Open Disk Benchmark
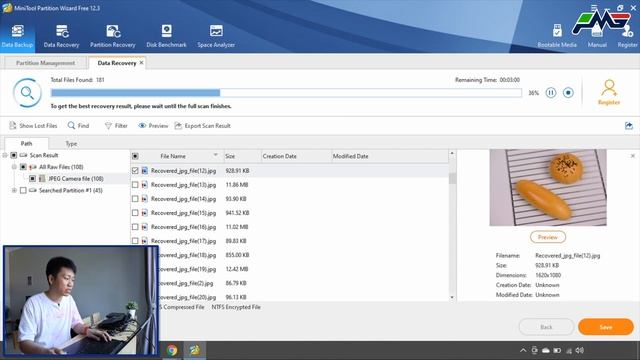Image resolution: width=640 pixels, height=360 pixels. [166, 36]
